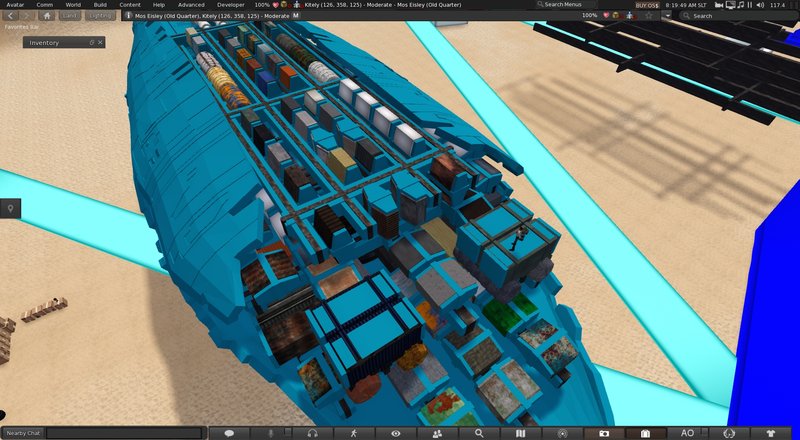Expand the location history dropdown arrow
Screen dimensions: 800x440
667,16
